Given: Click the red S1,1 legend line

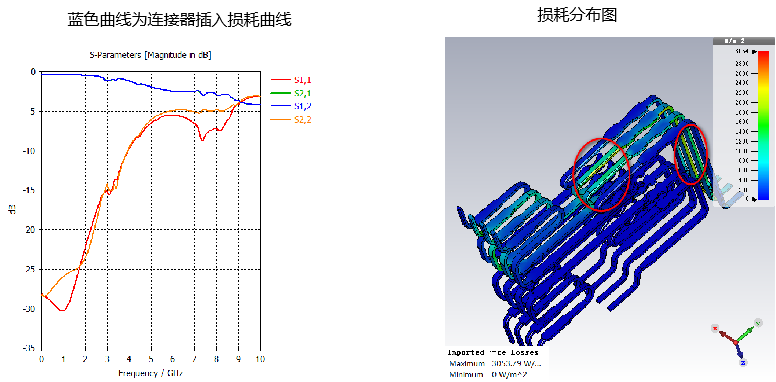Looking at the screenshot, I should tap(280, 80).
